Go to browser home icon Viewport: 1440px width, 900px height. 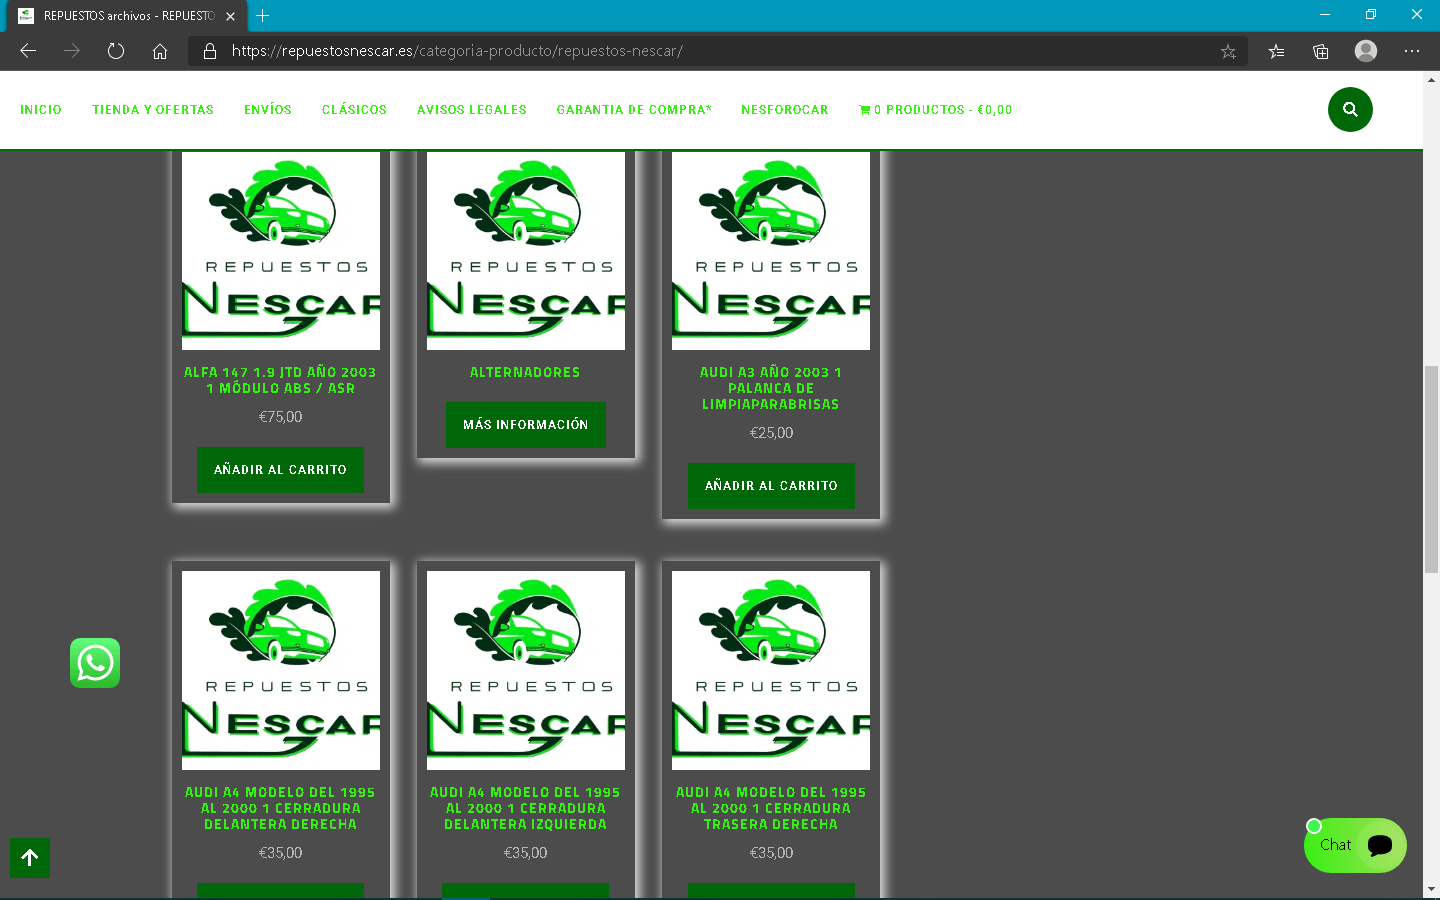[x=160, y=51]
